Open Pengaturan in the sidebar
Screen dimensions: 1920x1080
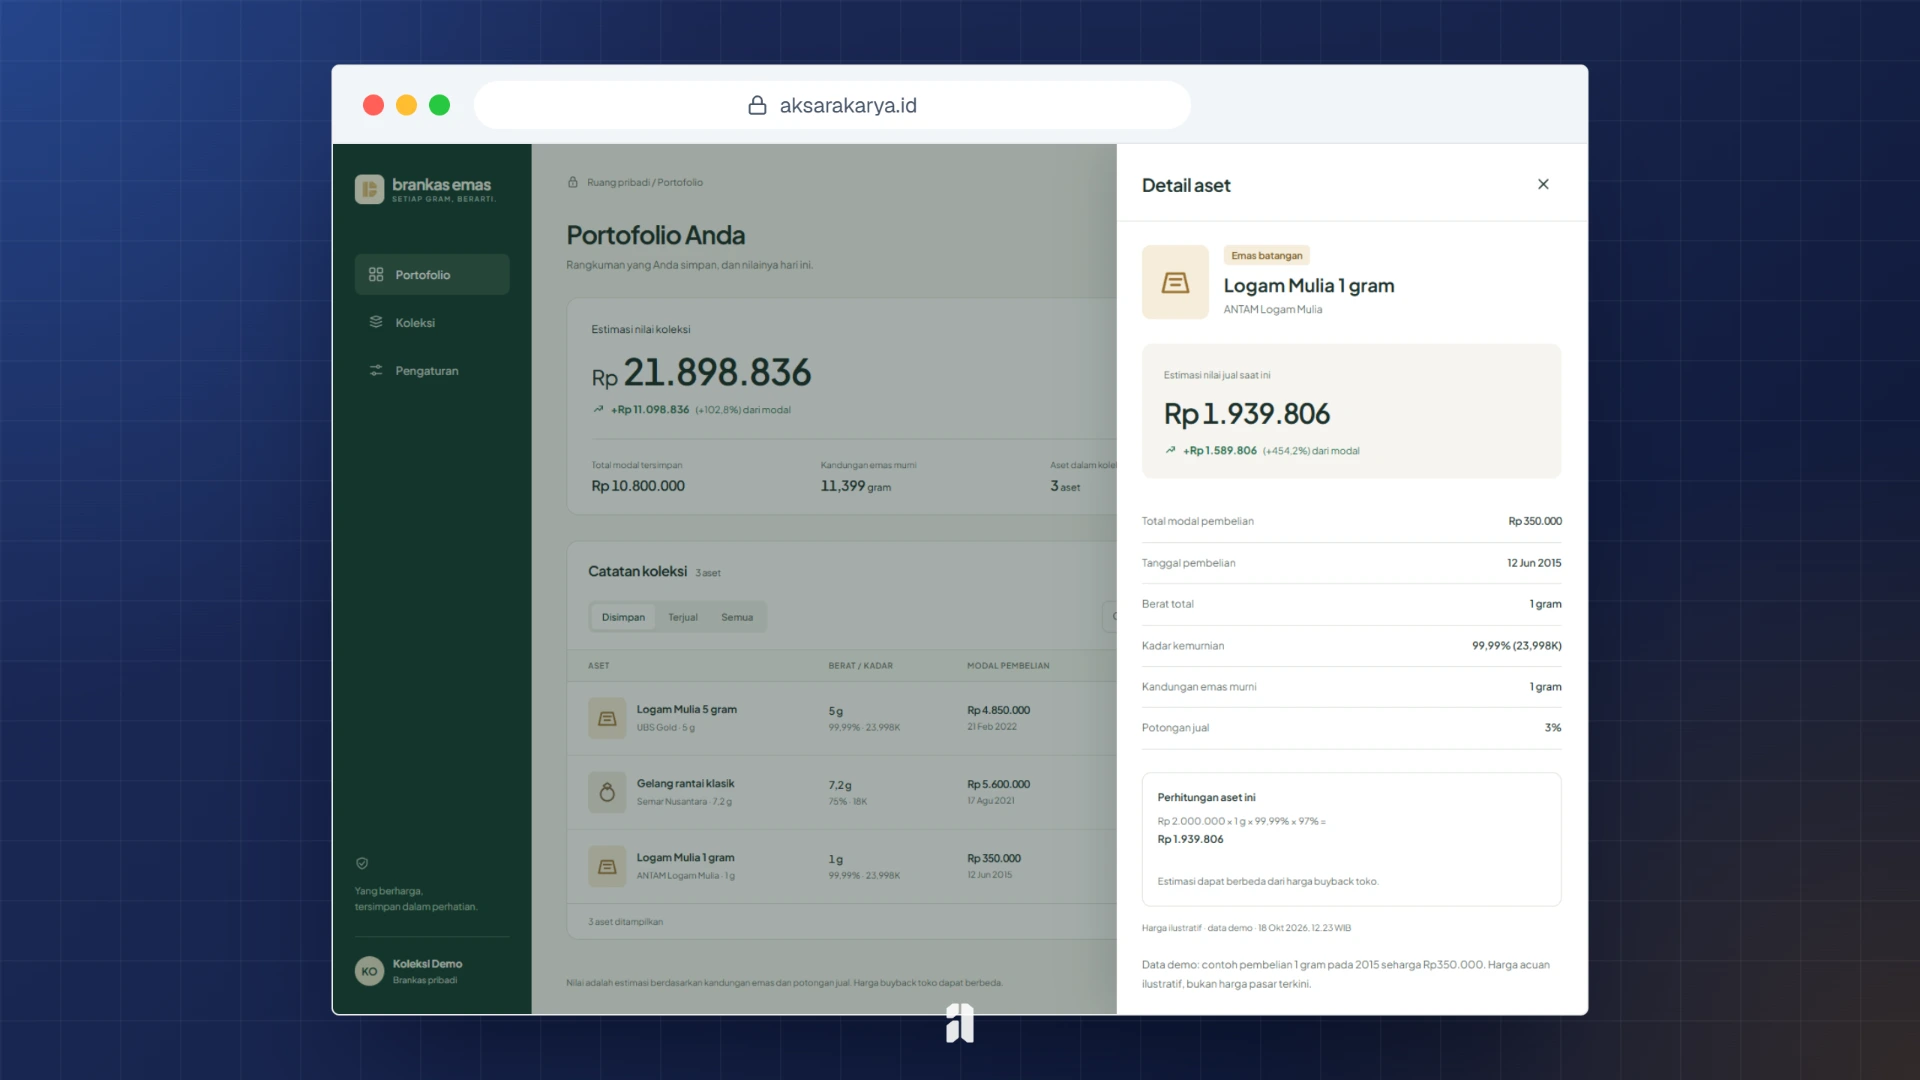(432, 370)
